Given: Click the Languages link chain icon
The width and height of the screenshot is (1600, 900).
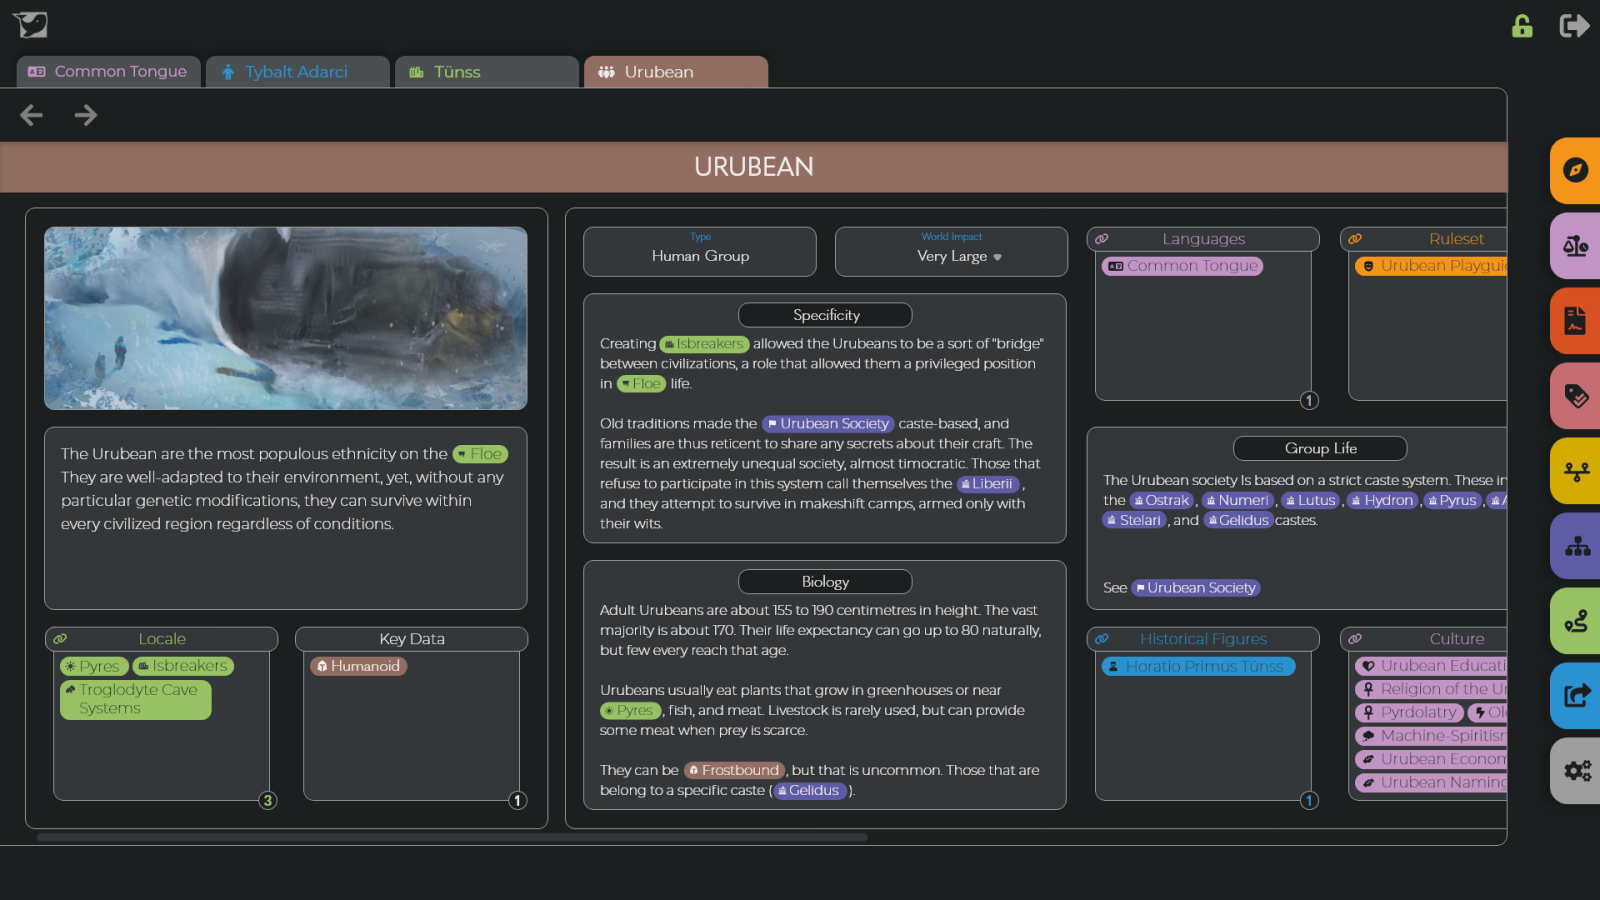Looking at the screenshot, I should [x=1101, y=239].
